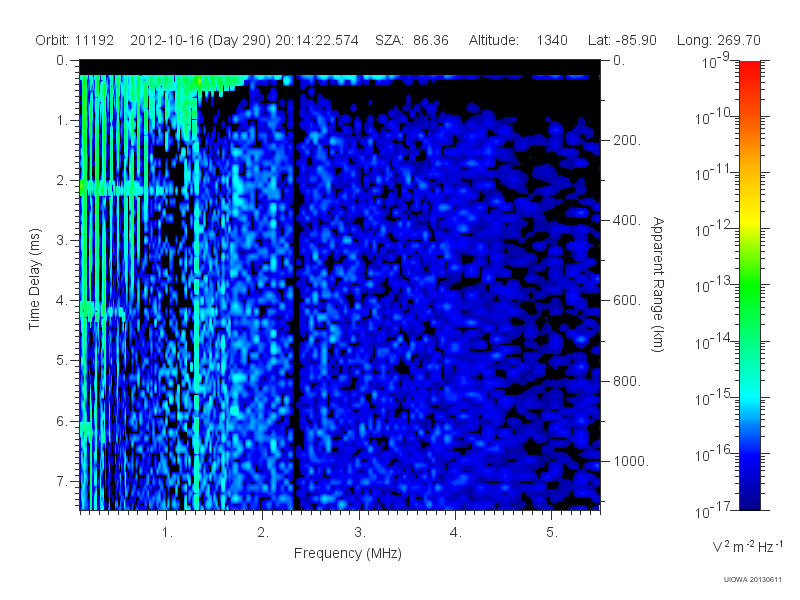800x600 pixels.
Task: Click the '800.' Apparent Range tick label
Action: click(627, 381)
